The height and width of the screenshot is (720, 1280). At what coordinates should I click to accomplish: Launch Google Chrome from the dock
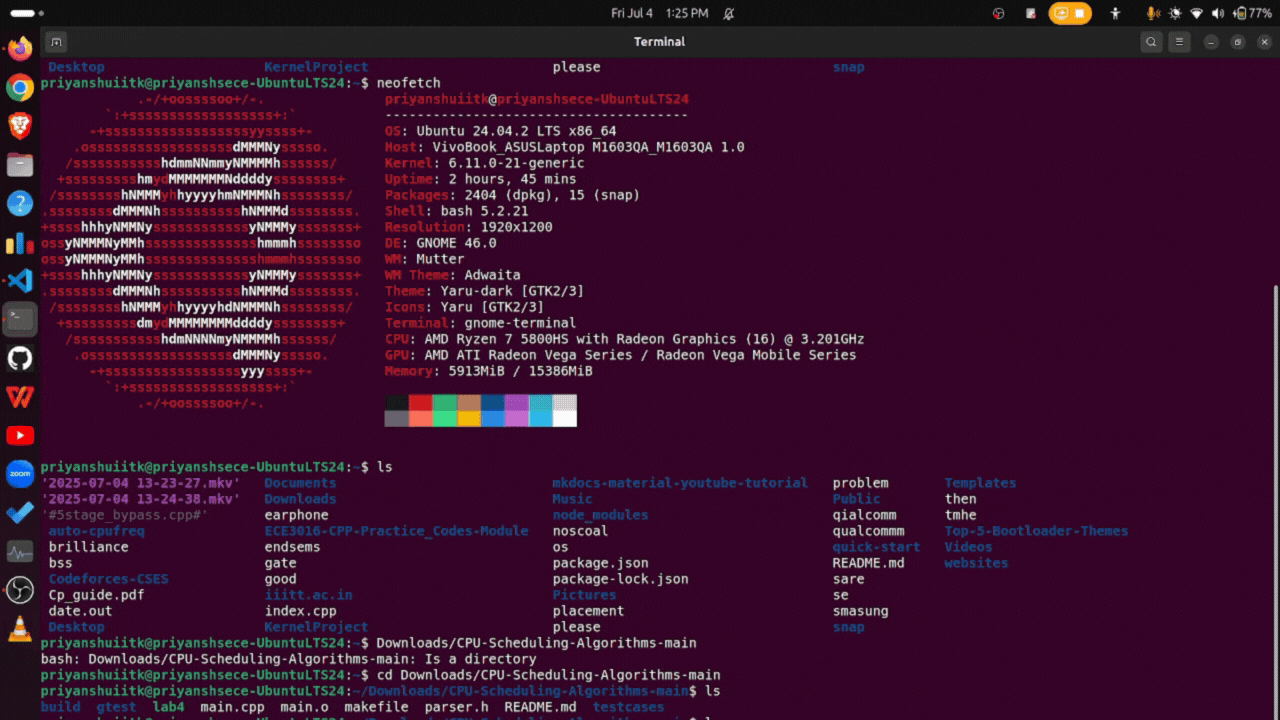pos(19,88)
